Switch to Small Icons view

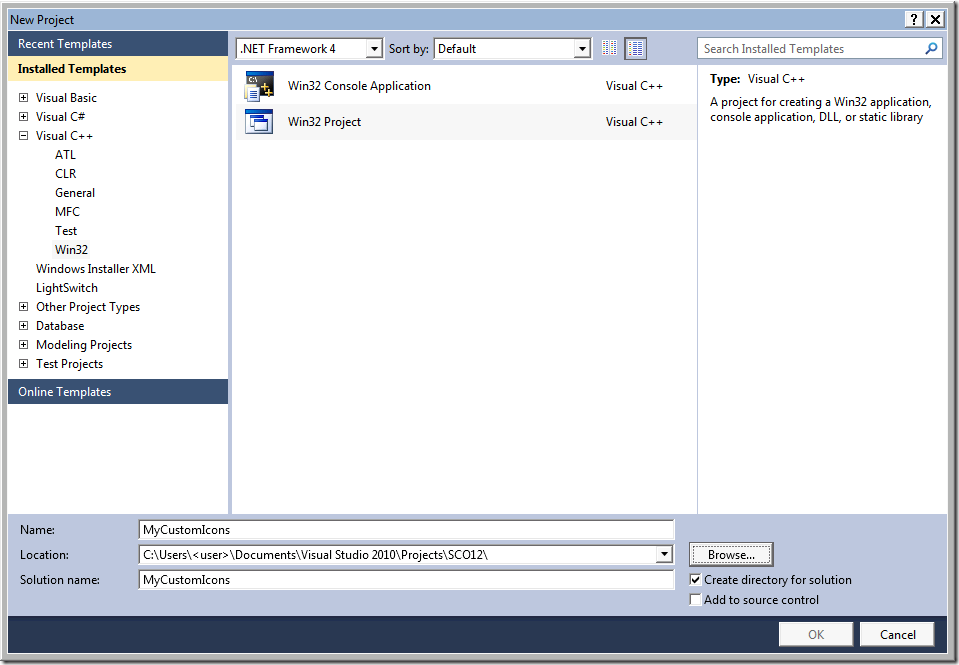[x=610, y=47]
